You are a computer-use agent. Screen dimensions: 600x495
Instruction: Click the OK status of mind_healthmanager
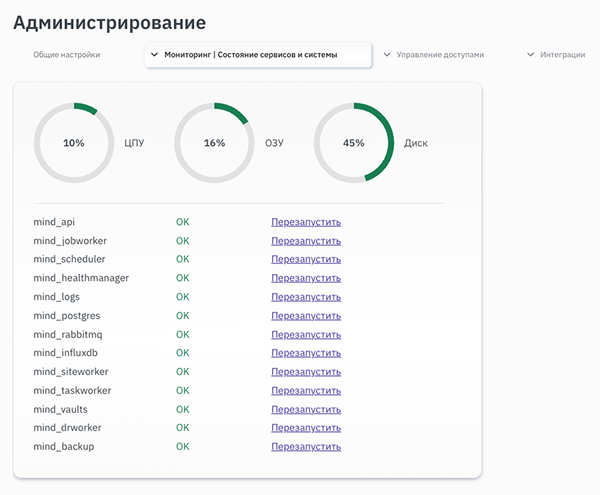click(x=183, y=278)
